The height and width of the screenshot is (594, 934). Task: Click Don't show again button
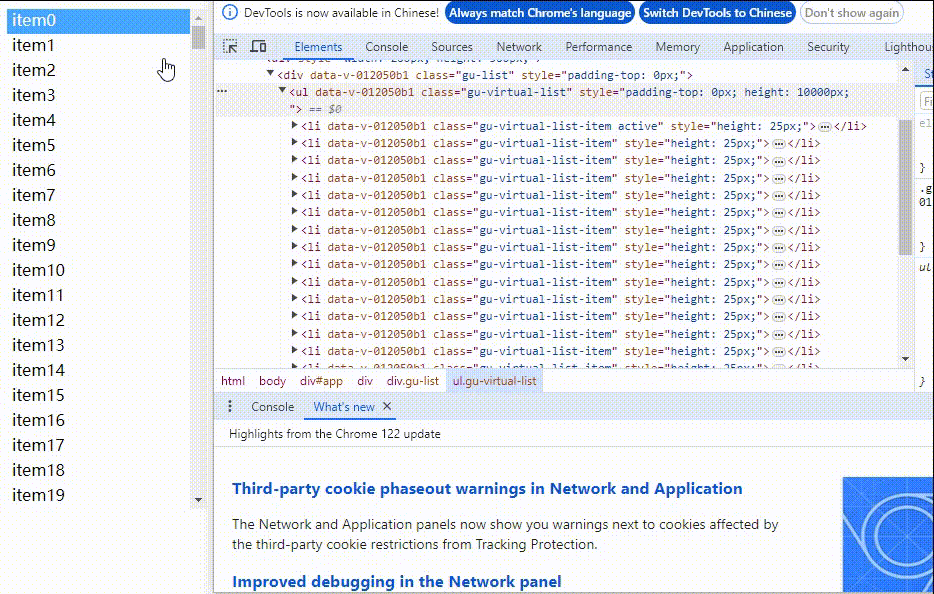point(852,13)
